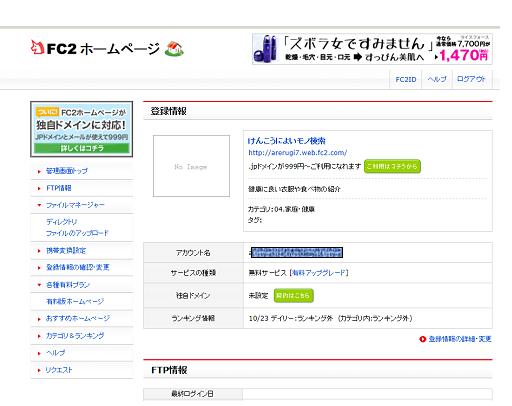Open 有料版ホームページ sidebar link

point(75,301)
